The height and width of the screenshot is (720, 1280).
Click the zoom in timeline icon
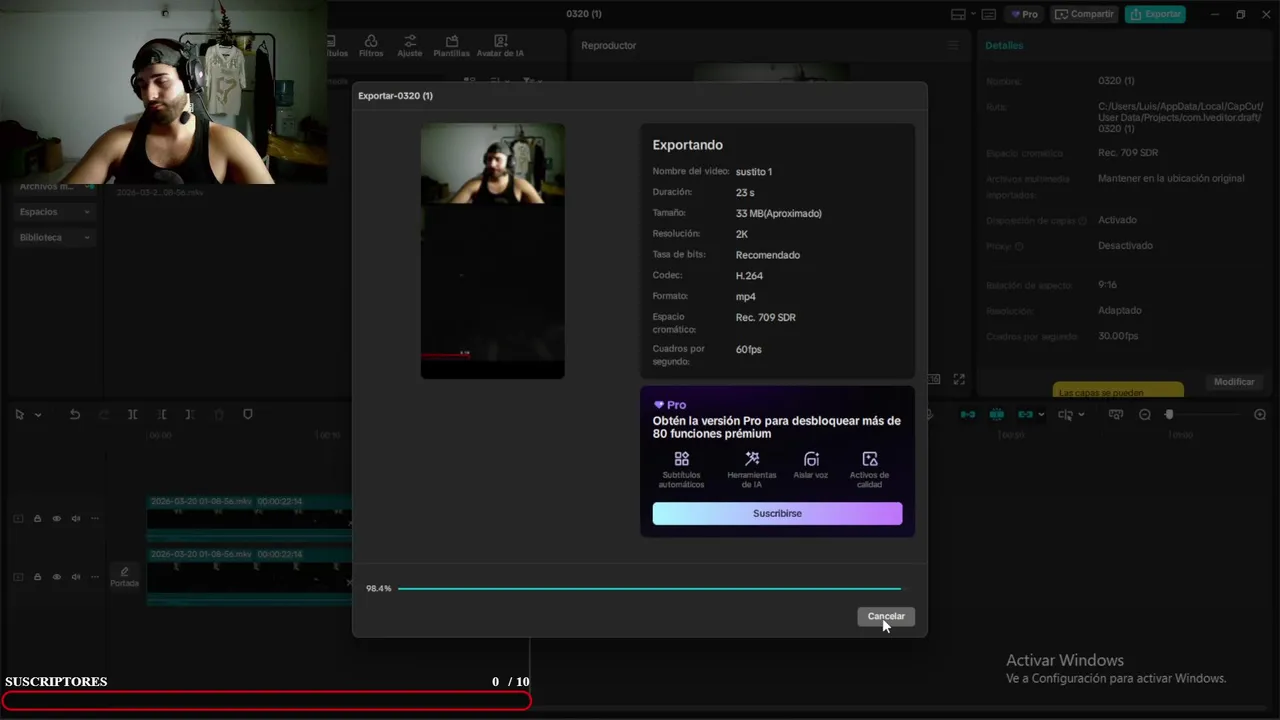[x=1260, y=414]
